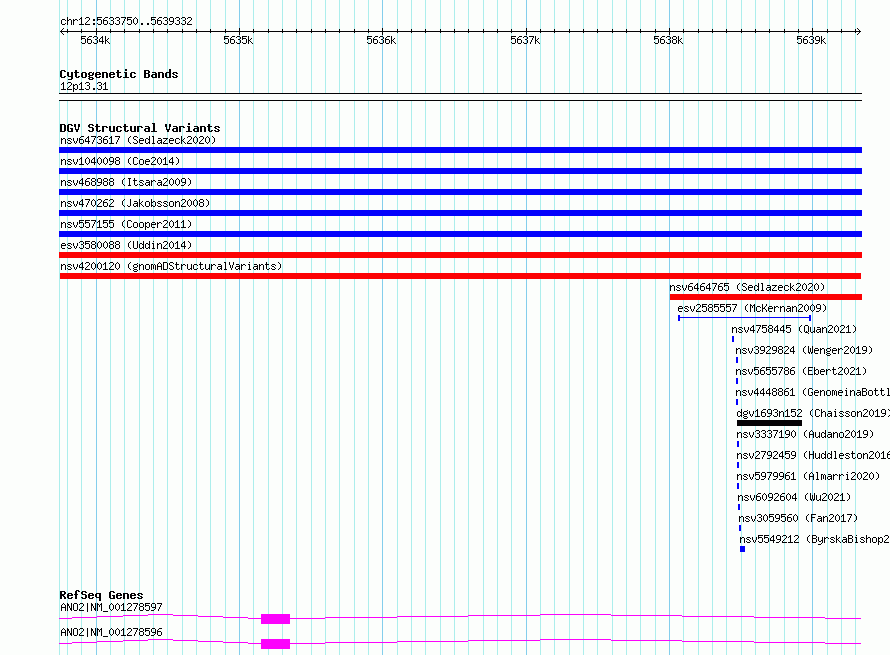Click the DGV Structural Variants track title
The height and width of the screenshot is (655, 890).
pos(140,128)
